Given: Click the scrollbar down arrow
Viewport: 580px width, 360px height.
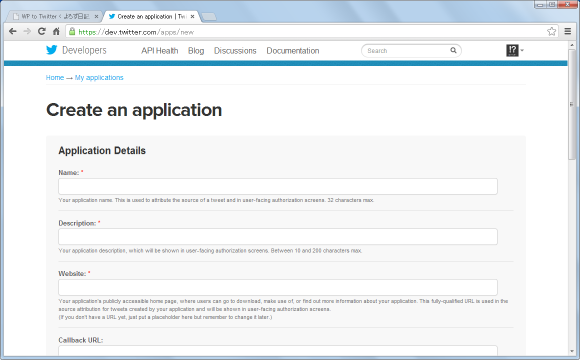Looking at the screenshot, I should tap(572, 351).
